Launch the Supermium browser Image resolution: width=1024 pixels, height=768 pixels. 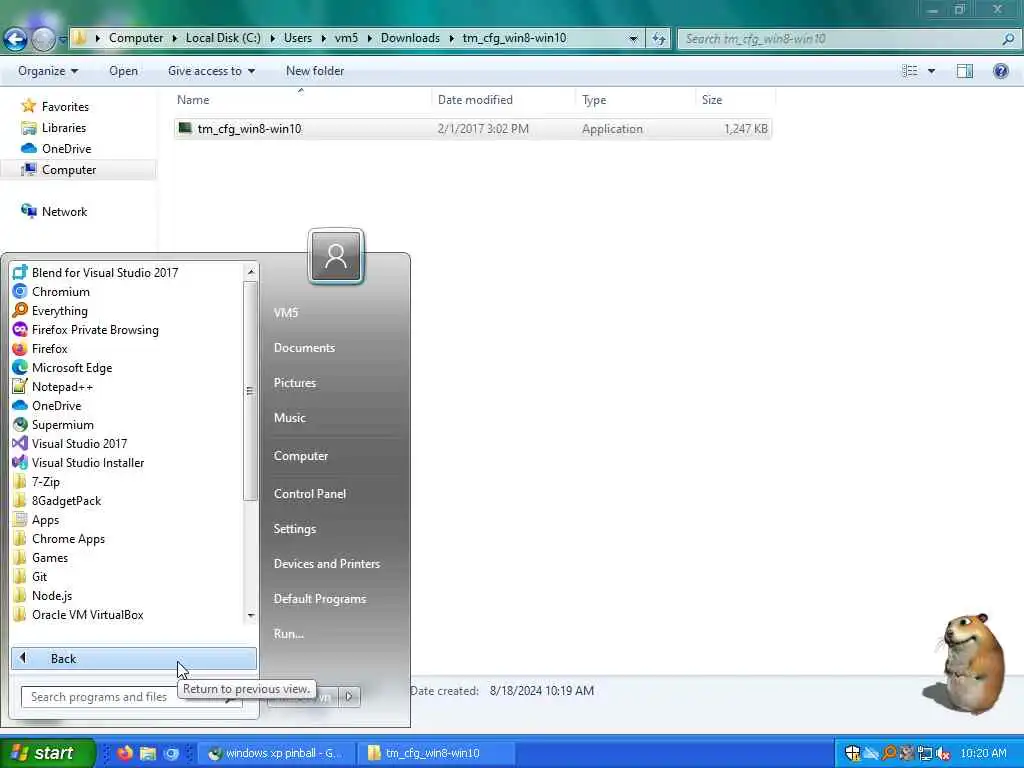click(63, 424)
